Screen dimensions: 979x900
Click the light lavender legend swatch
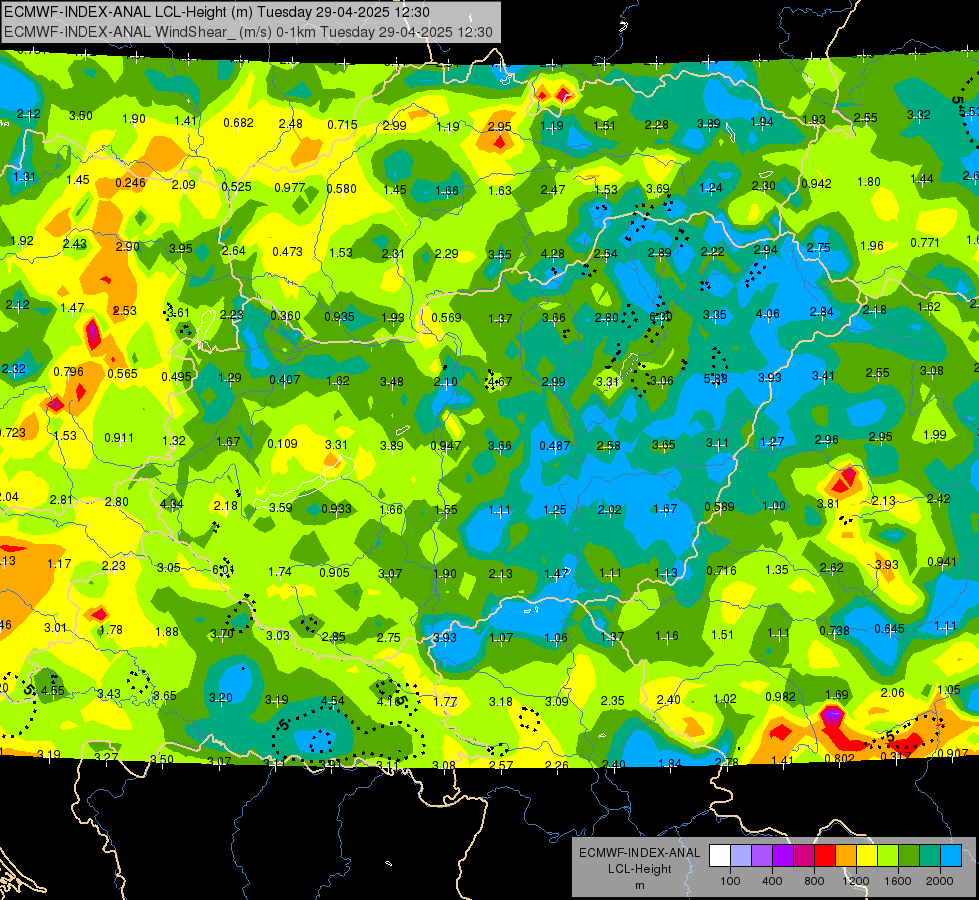point(741,855)
